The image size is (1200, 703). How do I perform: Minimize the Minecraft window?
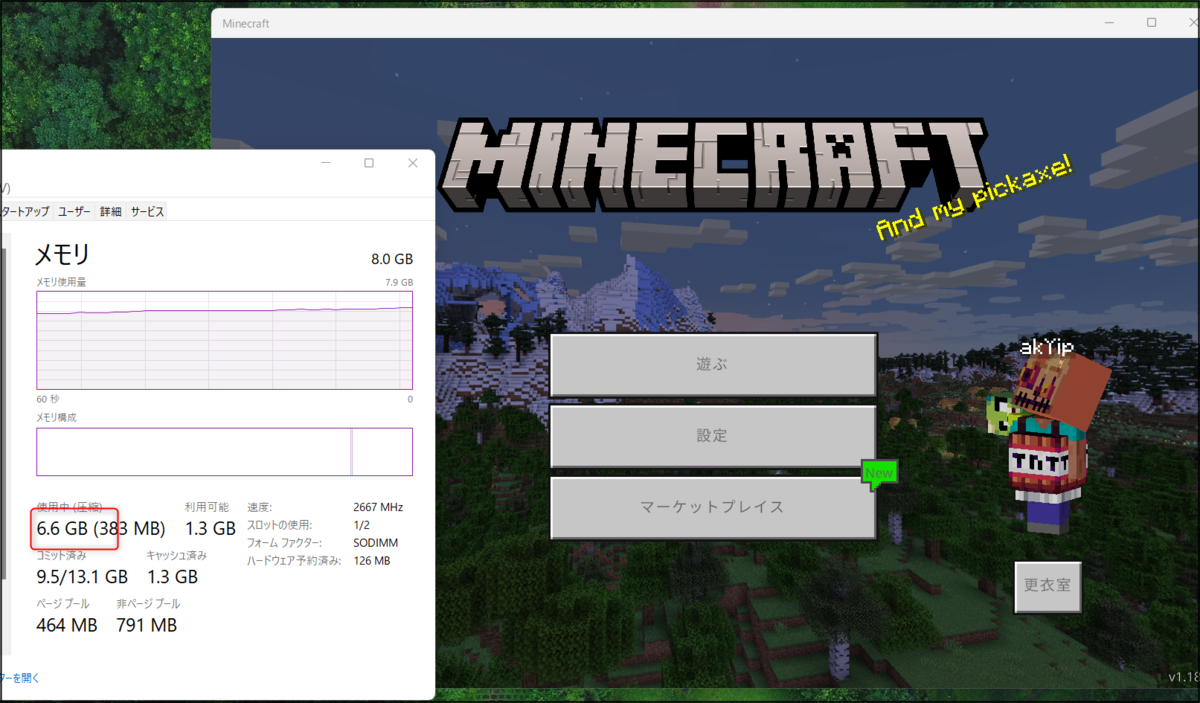(1107, 23)
